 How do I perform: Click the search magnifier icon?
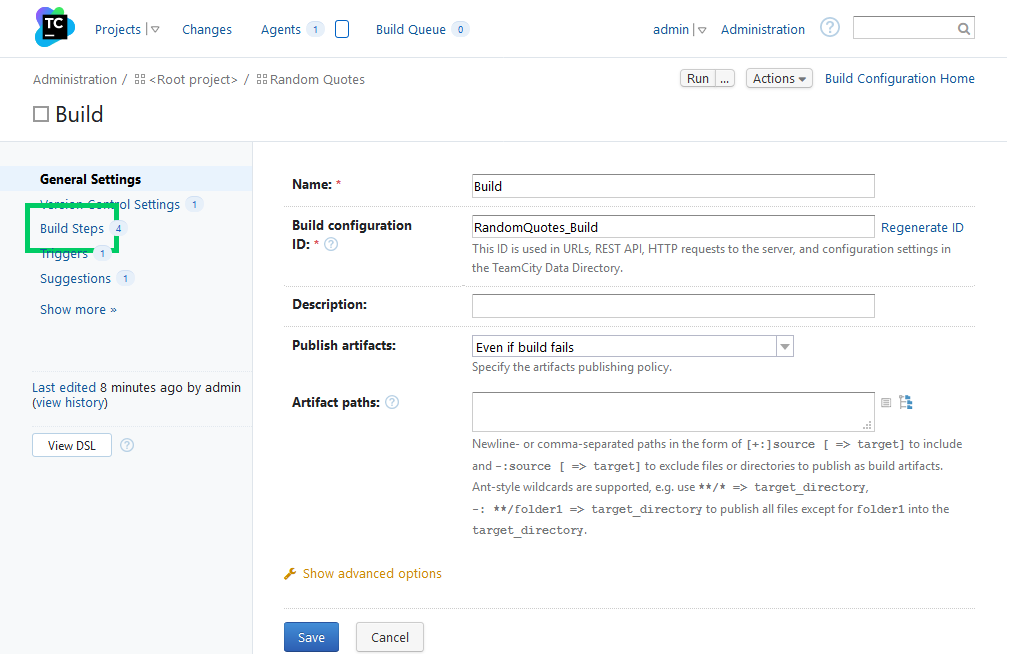tap(963, 29)
